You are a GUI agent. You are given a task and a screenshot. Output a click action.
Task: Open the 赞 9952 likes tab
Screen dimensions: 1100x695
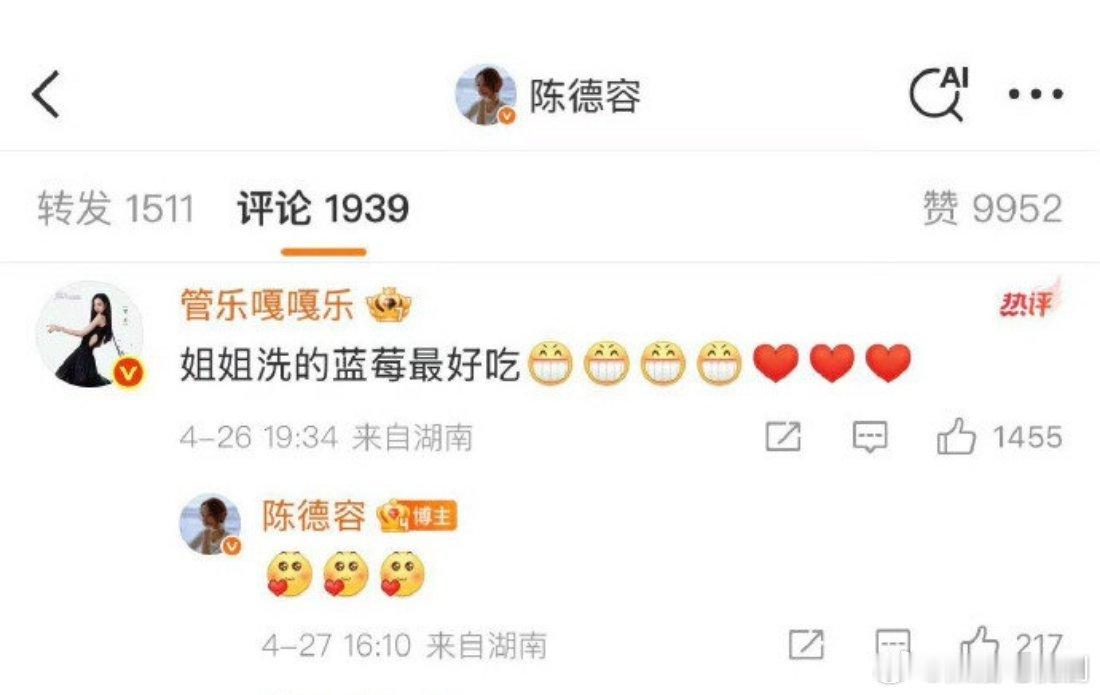point(992,208)
